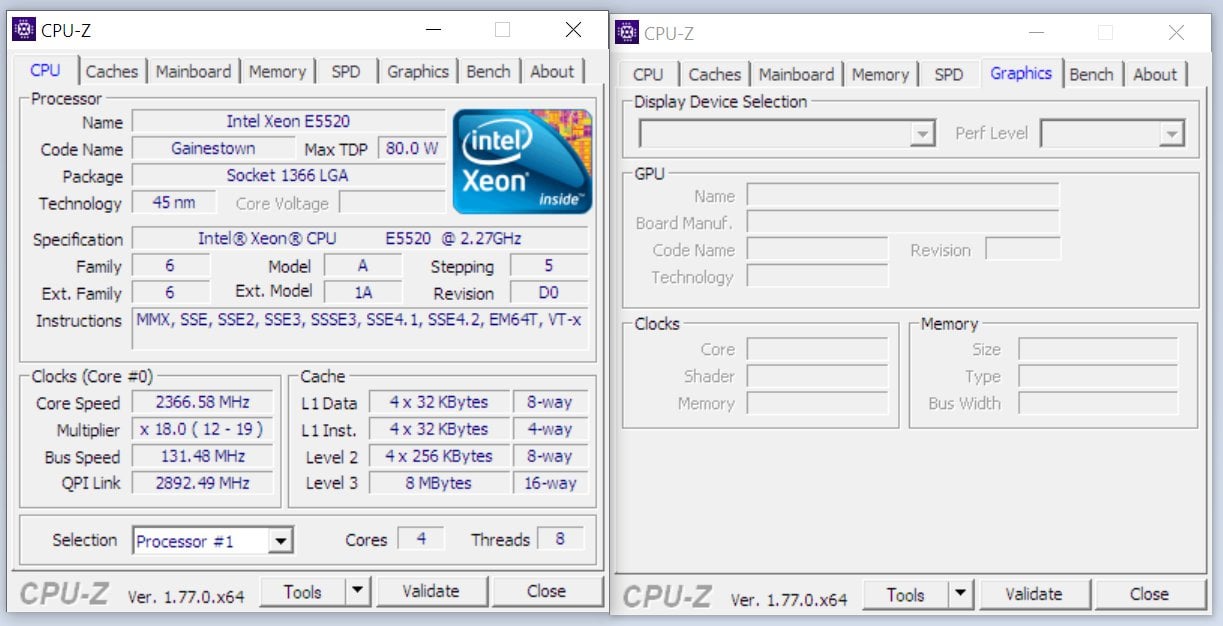The height and width of the screenshot is (626, 1223).
Task: Click the Code Name field Gainestown
Action: point(213,148)
